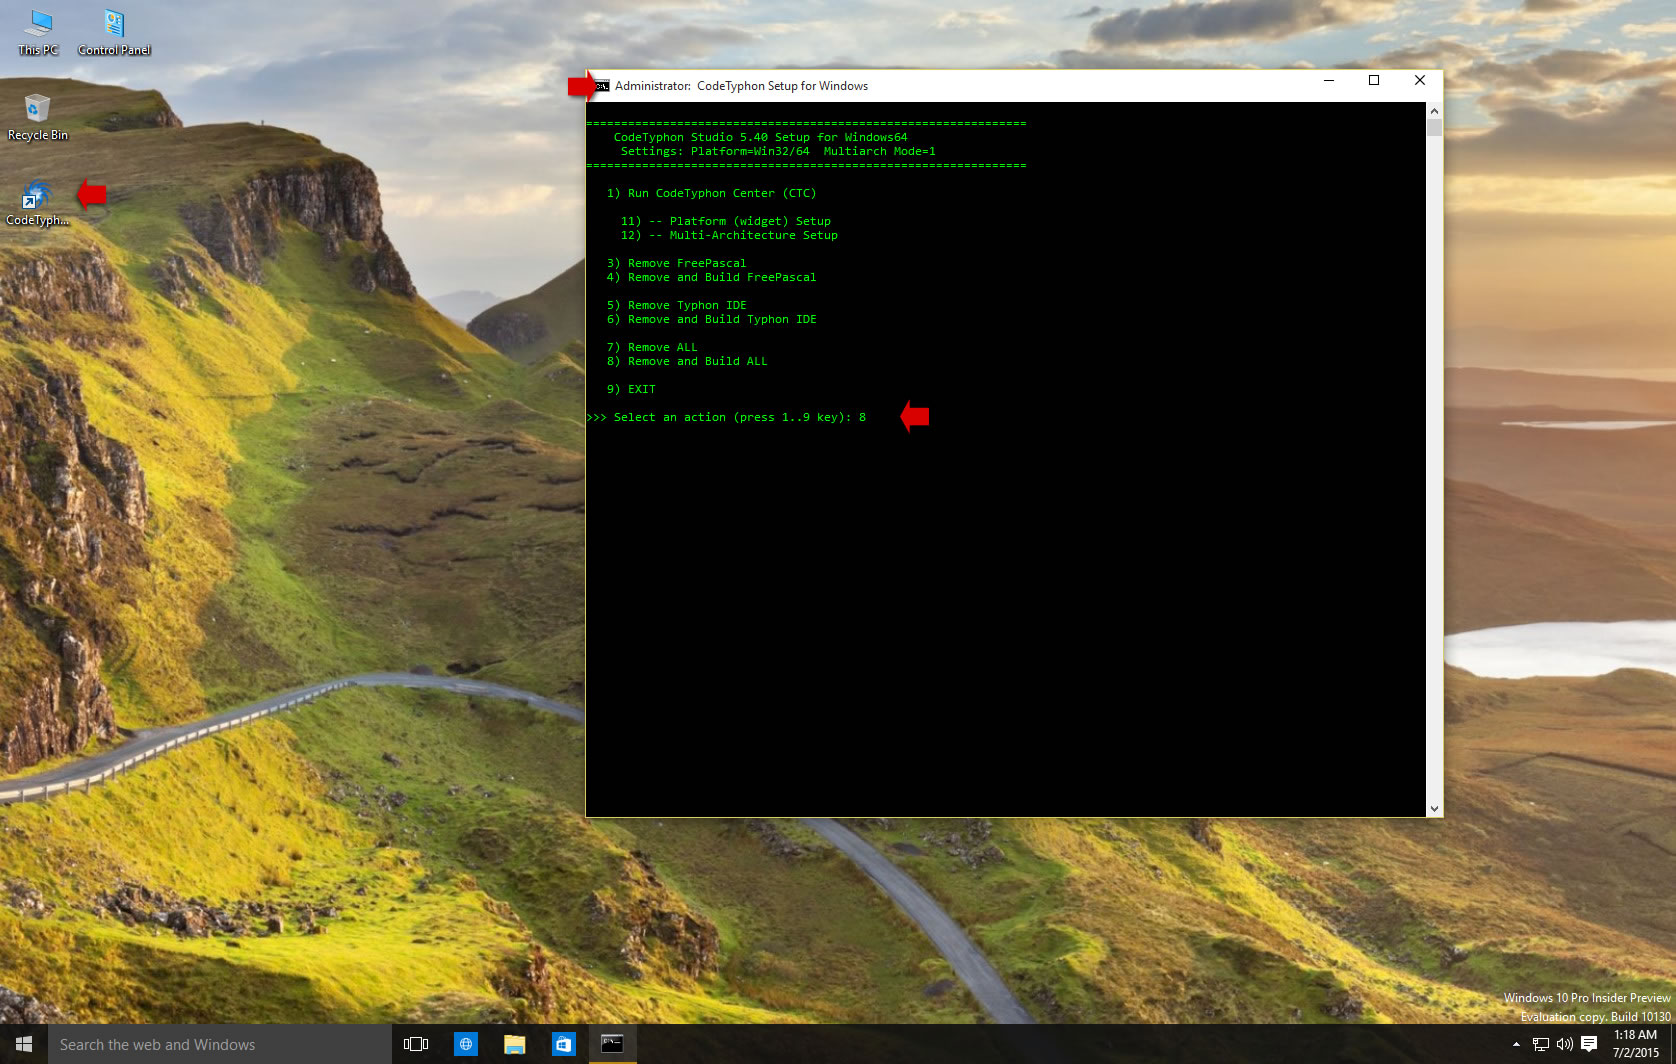
Task: Minimize the CodeTyphon Setup window
Action: coord(1329,81)
